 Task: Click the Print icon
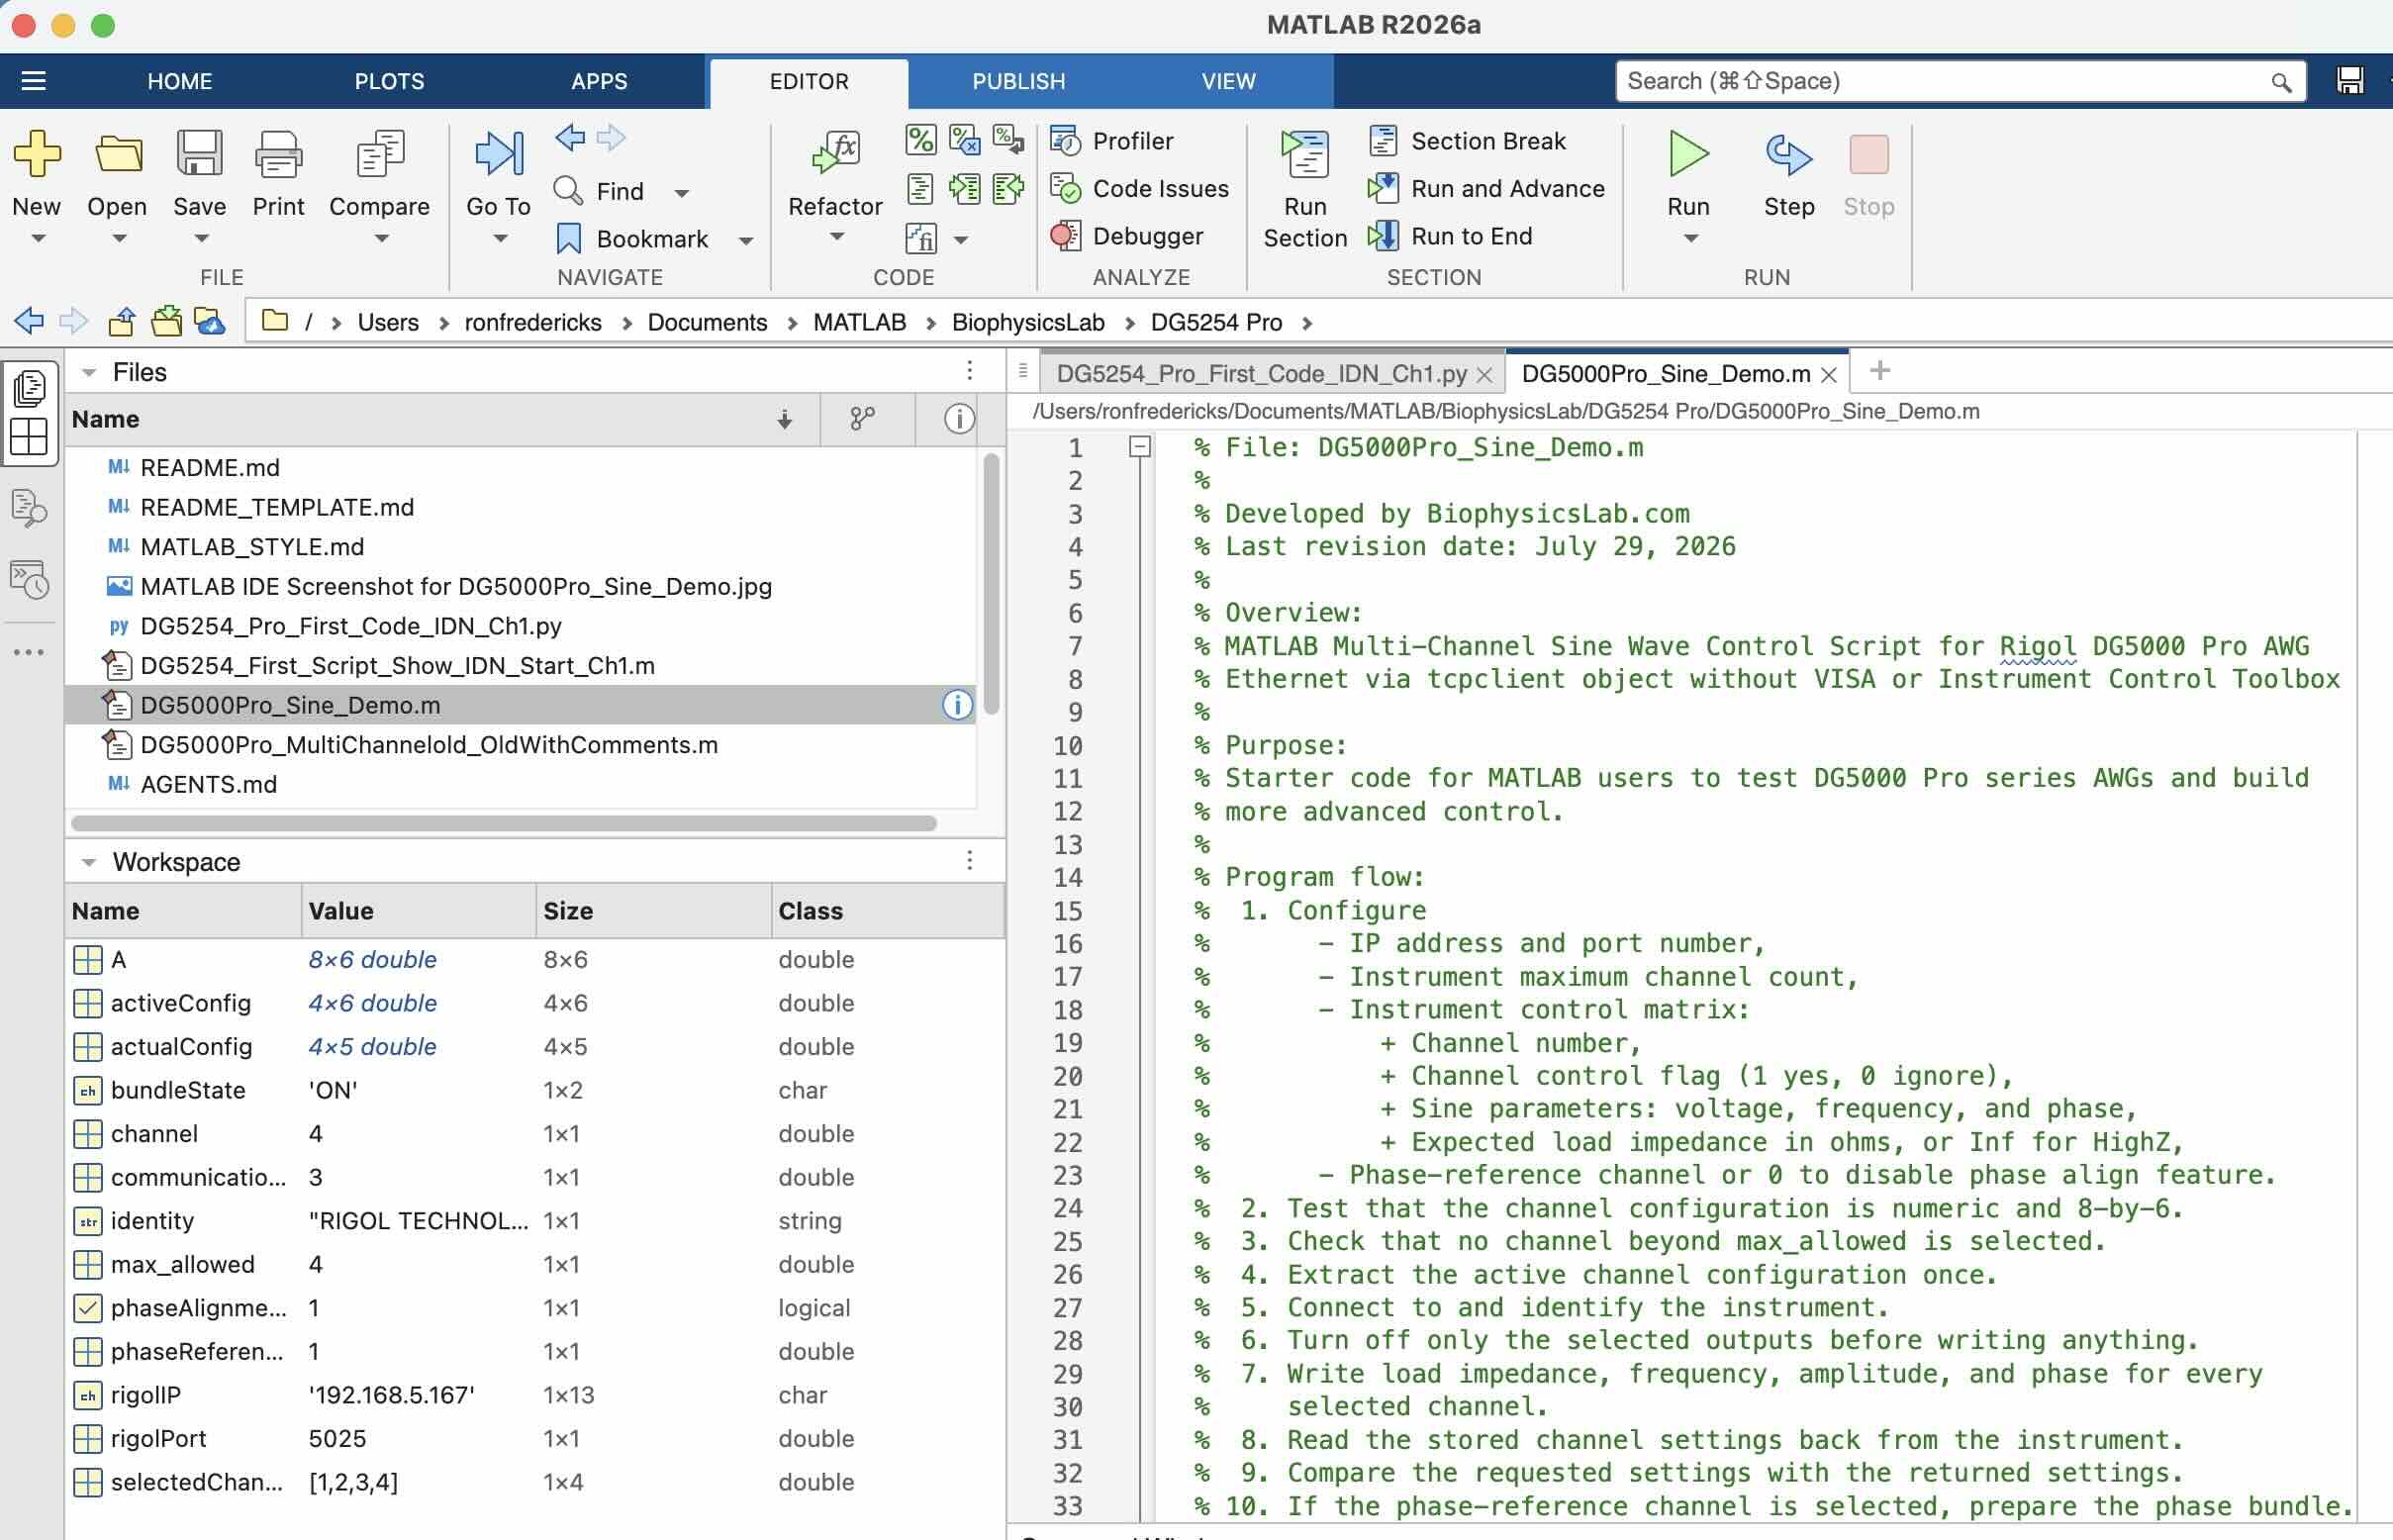tap(278, 153)
